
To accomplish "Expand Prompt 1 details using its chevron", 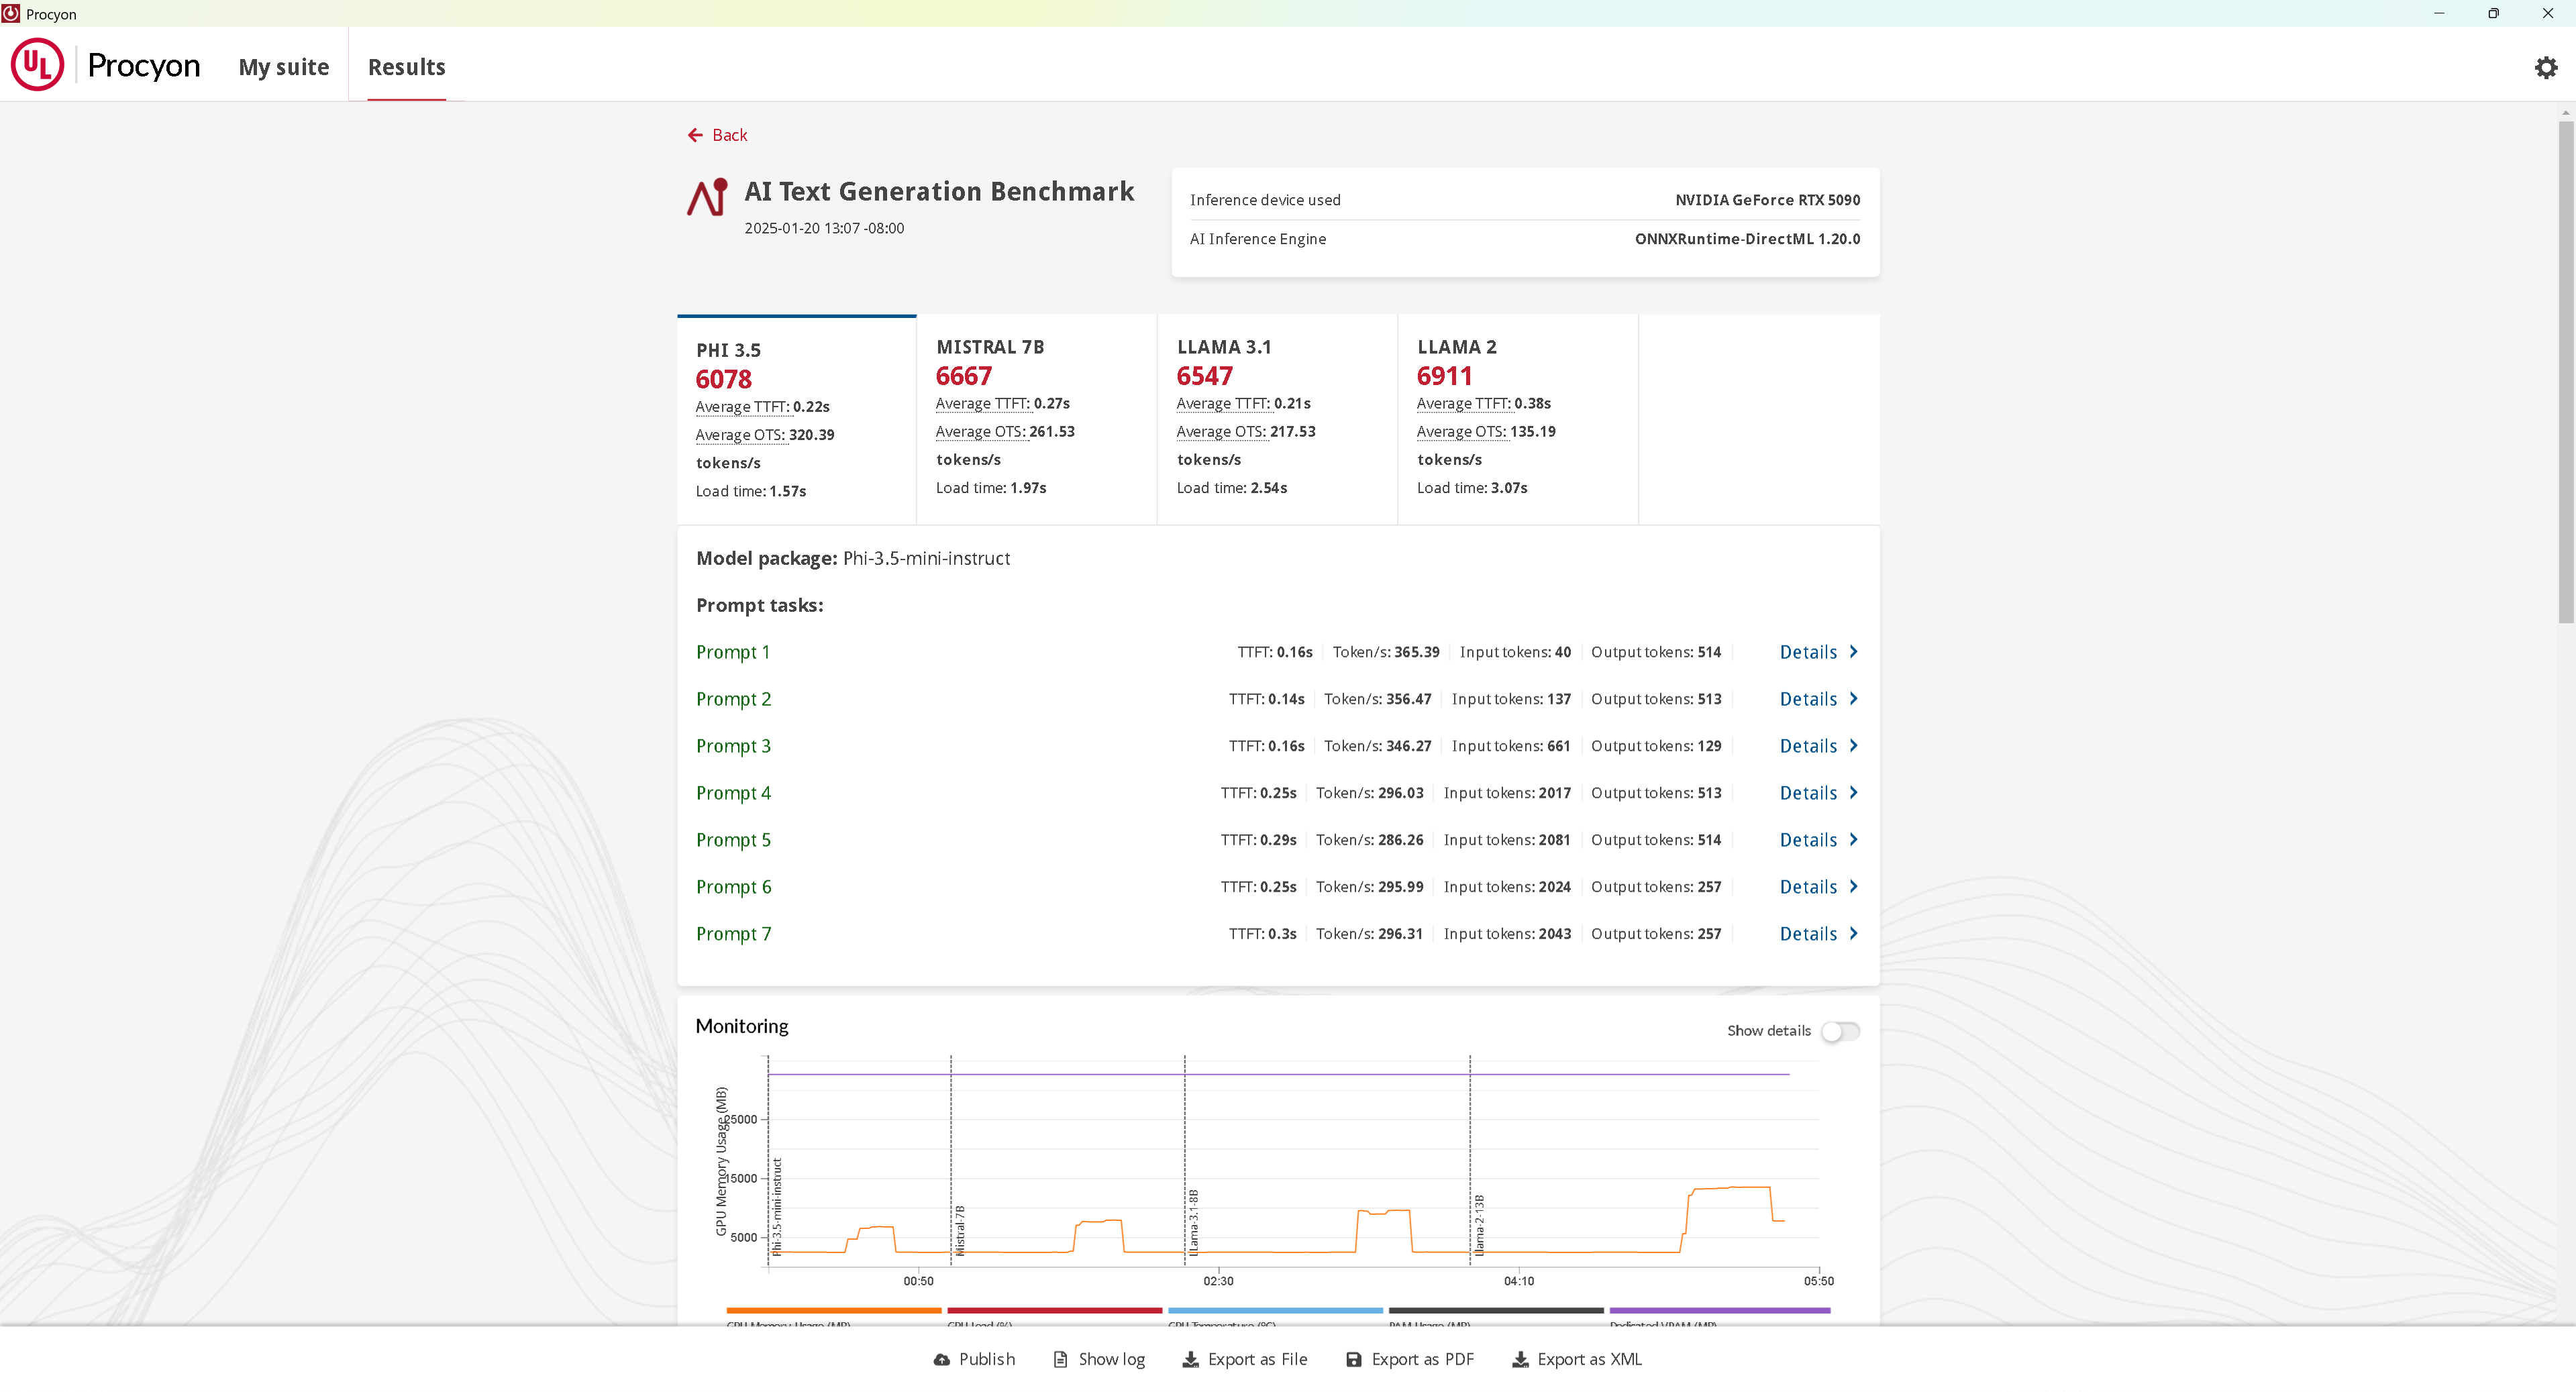I will point(1853,652).
